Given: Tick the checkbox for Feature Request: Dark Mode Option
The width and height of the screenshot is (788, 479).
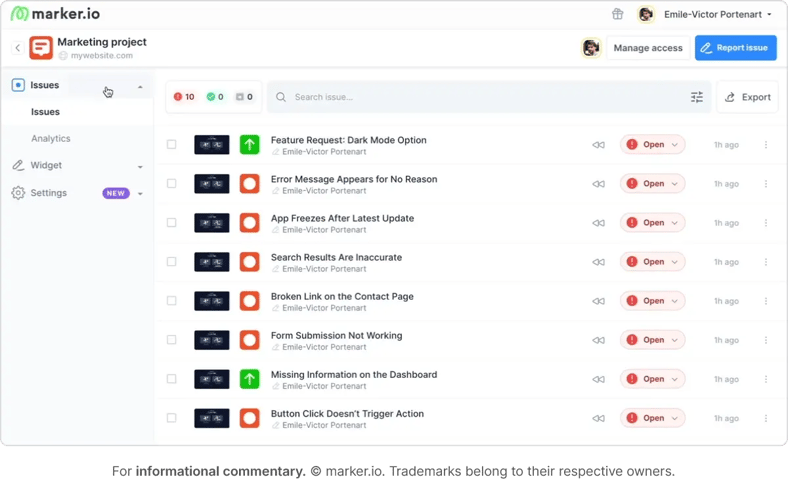Looking at the screenshot, I should click(171, 145).
